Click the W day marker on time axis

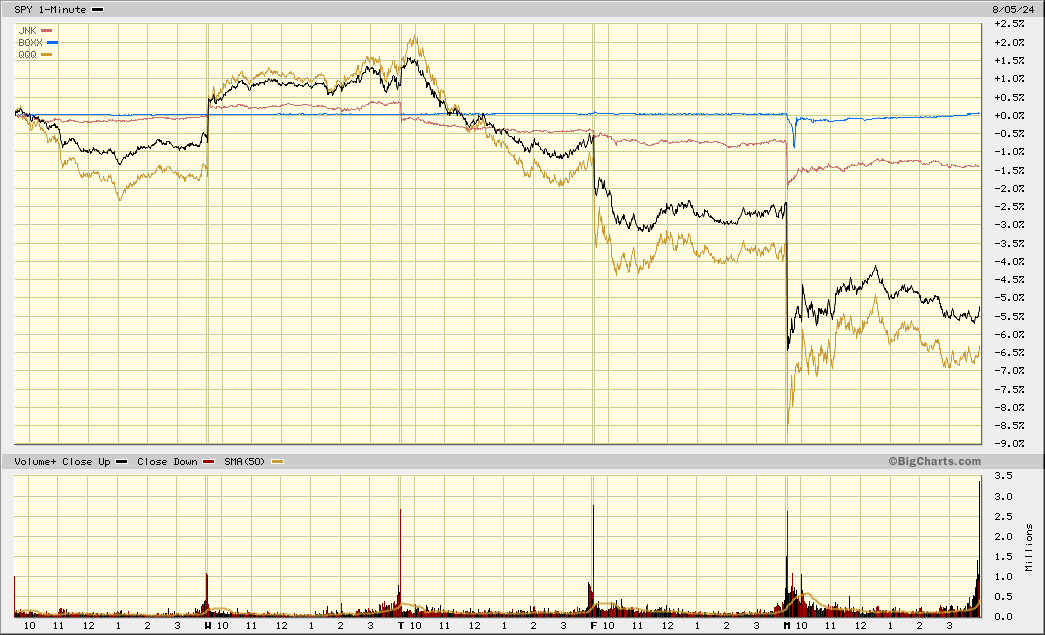coord(208,626)
